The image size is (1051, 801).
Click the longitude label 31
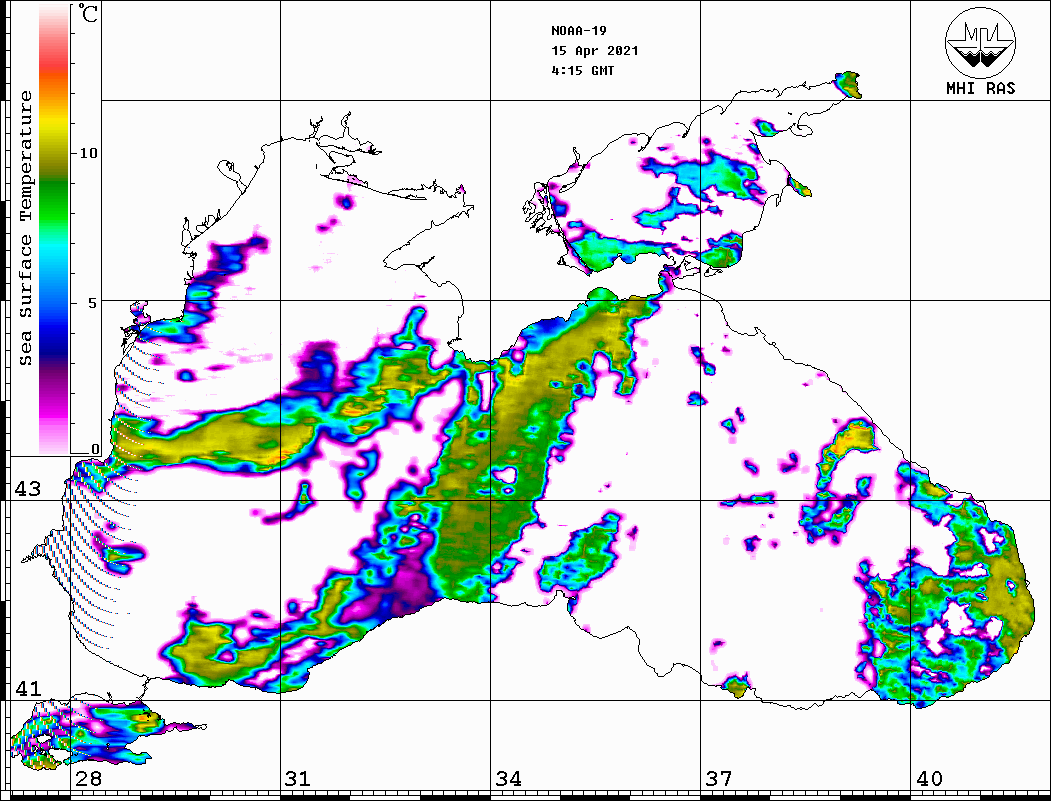[298, 779]
